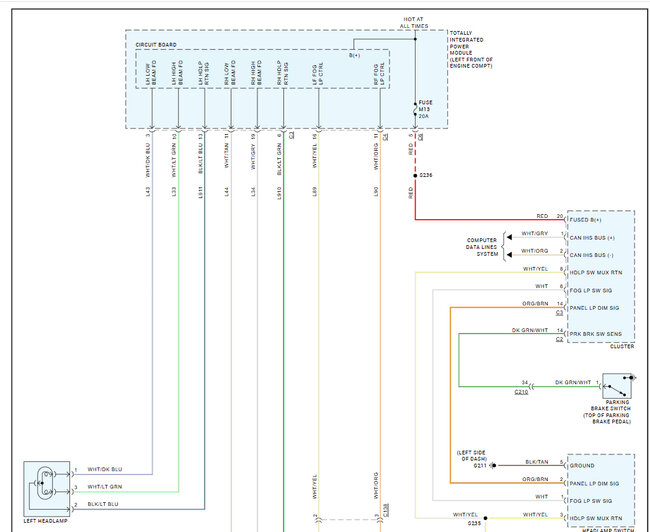Click the C210 connector label
Image resolution: width=650 pixels, height=532 pixels.
[x=521, y=392]
